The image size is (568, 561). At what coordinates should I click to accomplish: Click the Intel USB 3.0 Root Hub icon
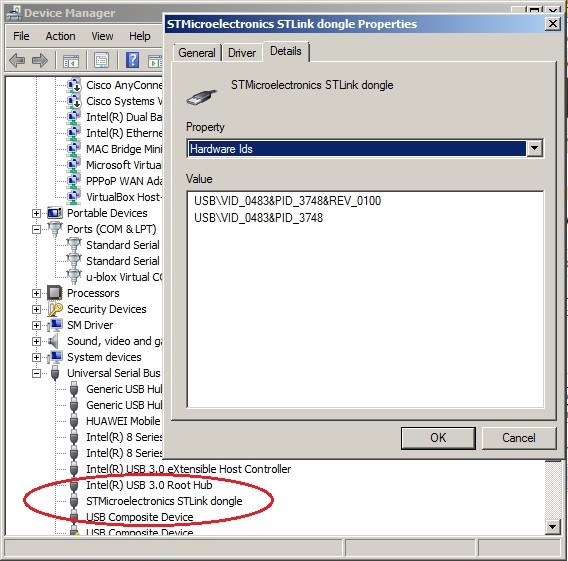tap(74, 485)
